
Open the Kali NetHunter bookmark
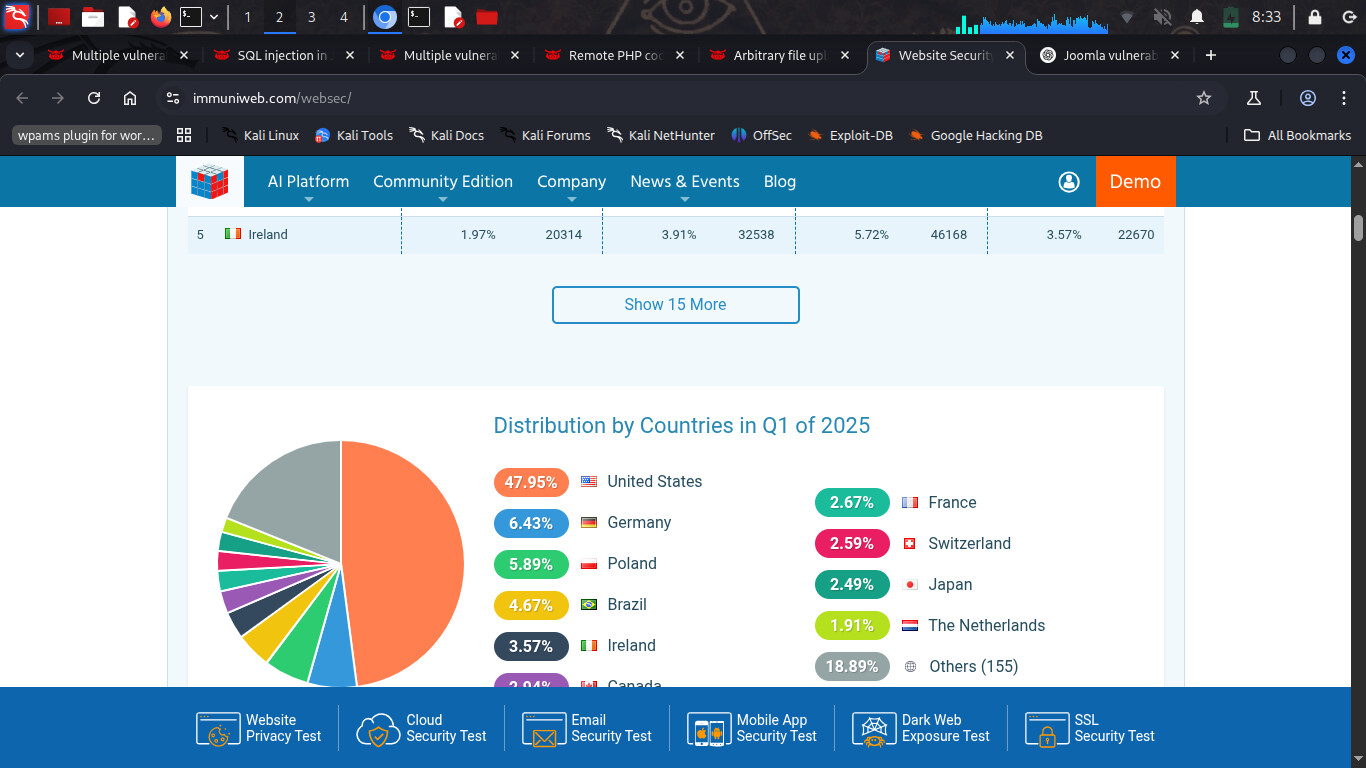click(661, 135)
